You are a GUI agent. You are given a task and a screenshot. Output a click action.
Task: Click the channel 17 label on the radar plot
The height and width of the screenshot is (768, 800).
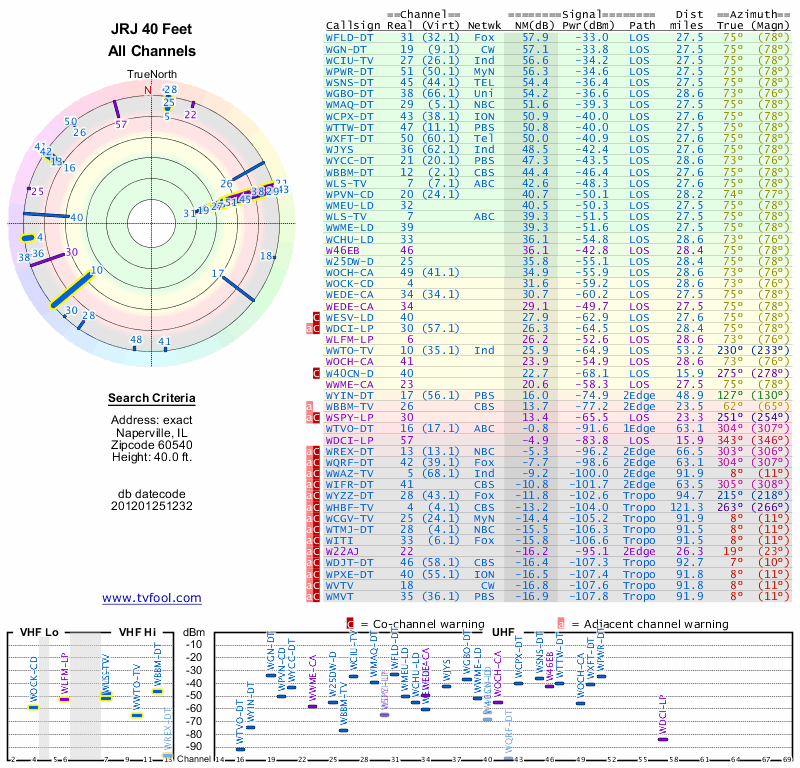pyautogui.click(x=217, y=273)
